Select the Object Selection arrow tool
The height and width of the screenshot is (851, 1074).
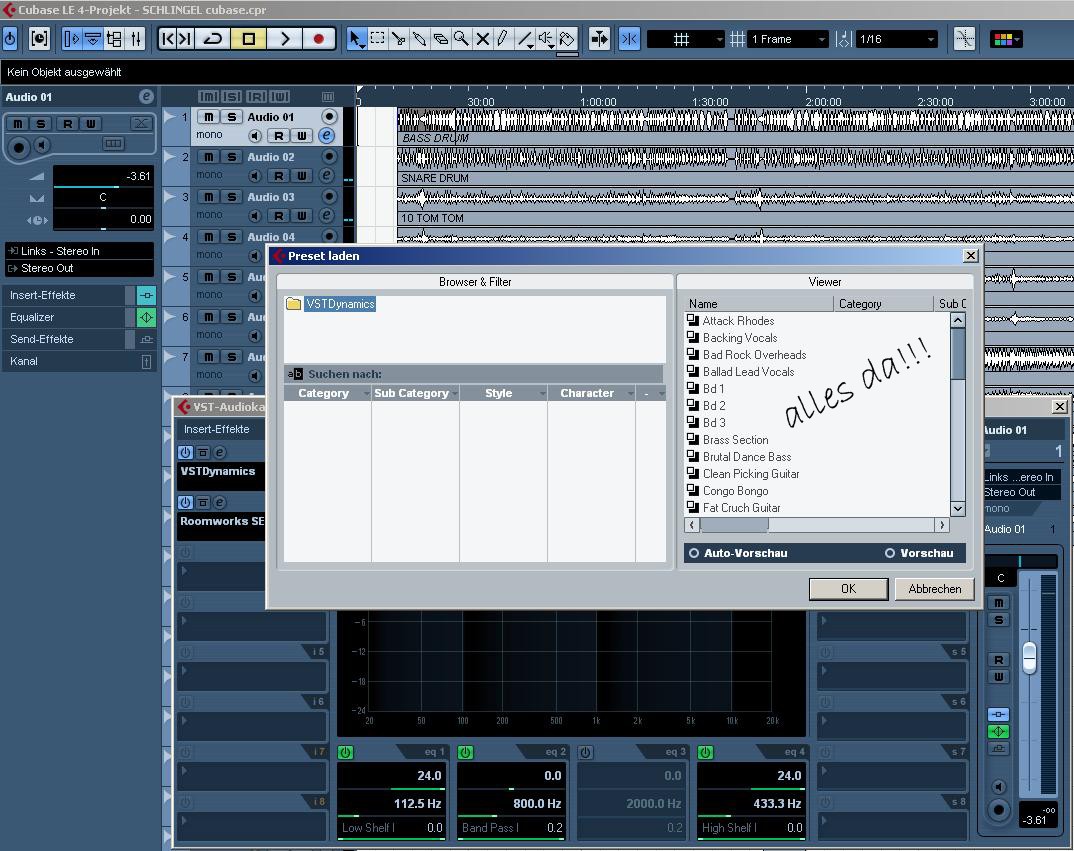(x=356, y=38)
